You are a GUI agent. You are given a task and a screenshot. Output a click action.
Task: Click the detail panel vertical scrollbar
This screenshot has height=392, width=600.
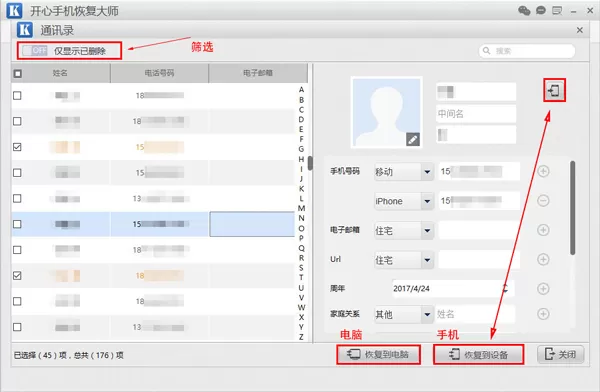pos(572,208)
